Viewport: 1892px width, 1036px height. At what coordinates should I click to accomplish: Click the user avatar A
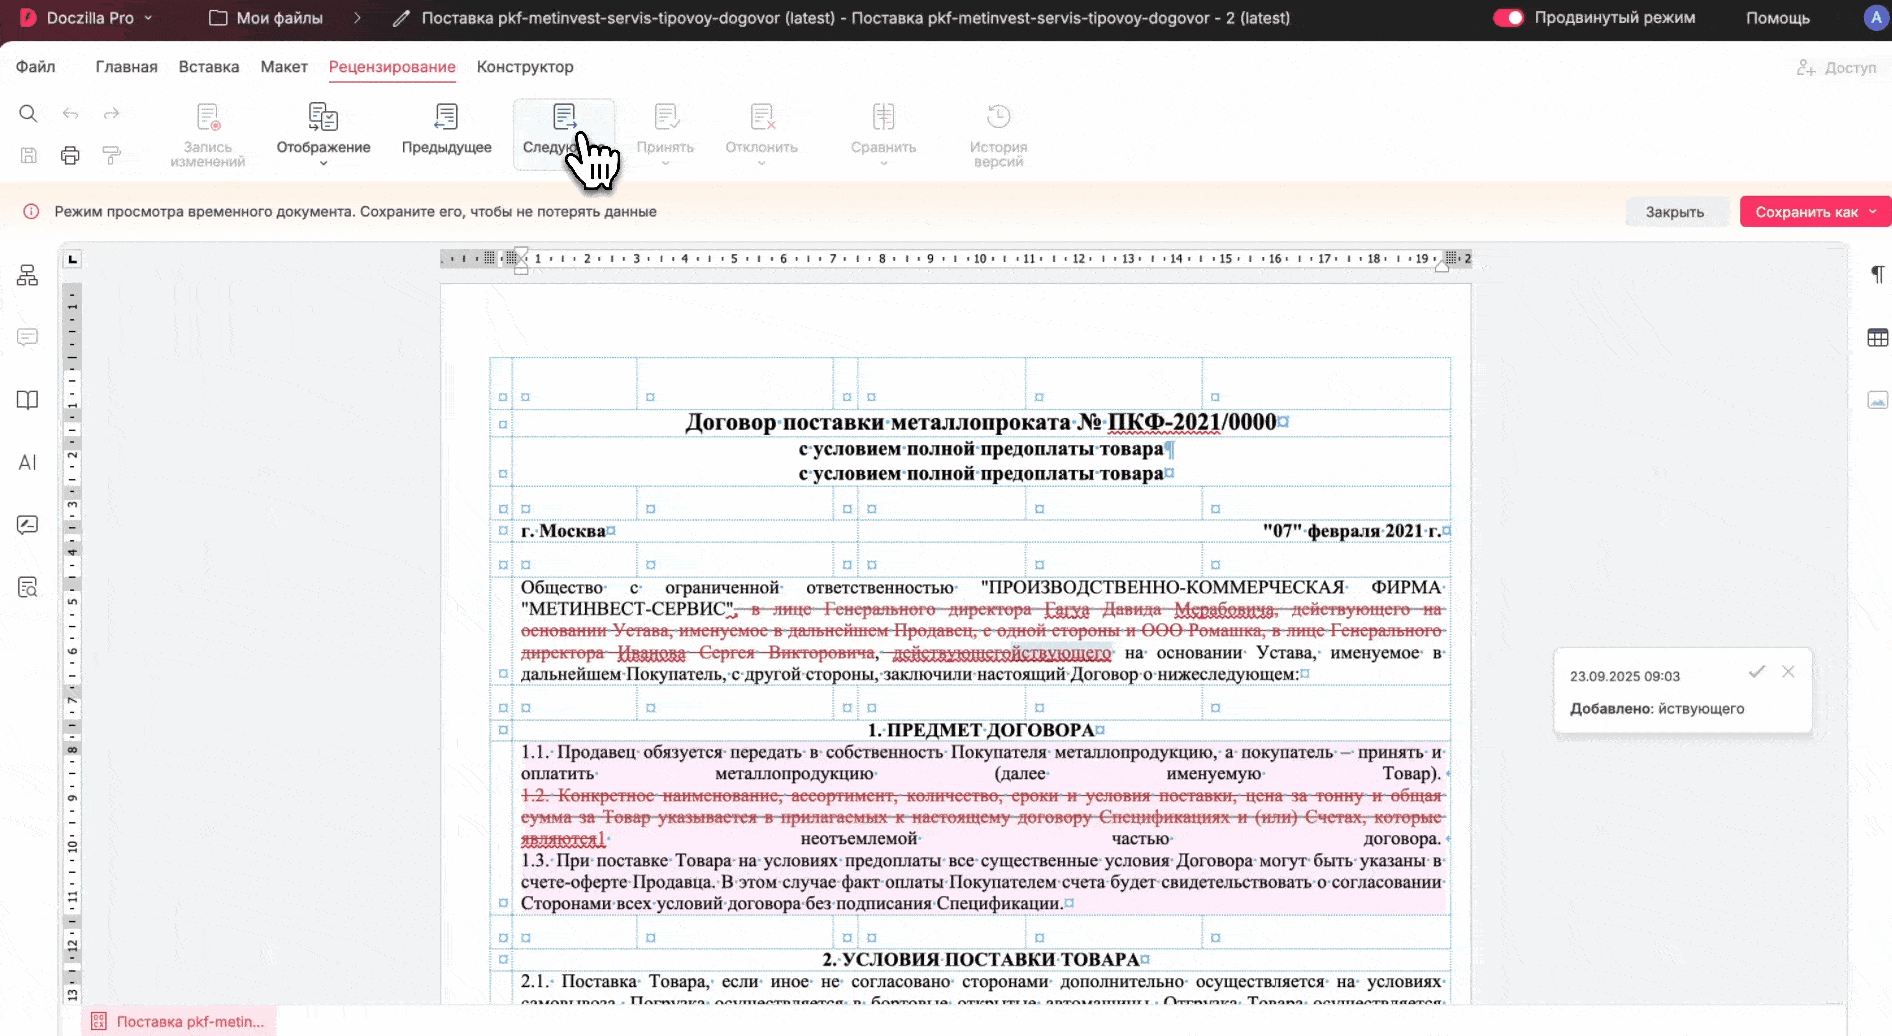coord(1875,18)
